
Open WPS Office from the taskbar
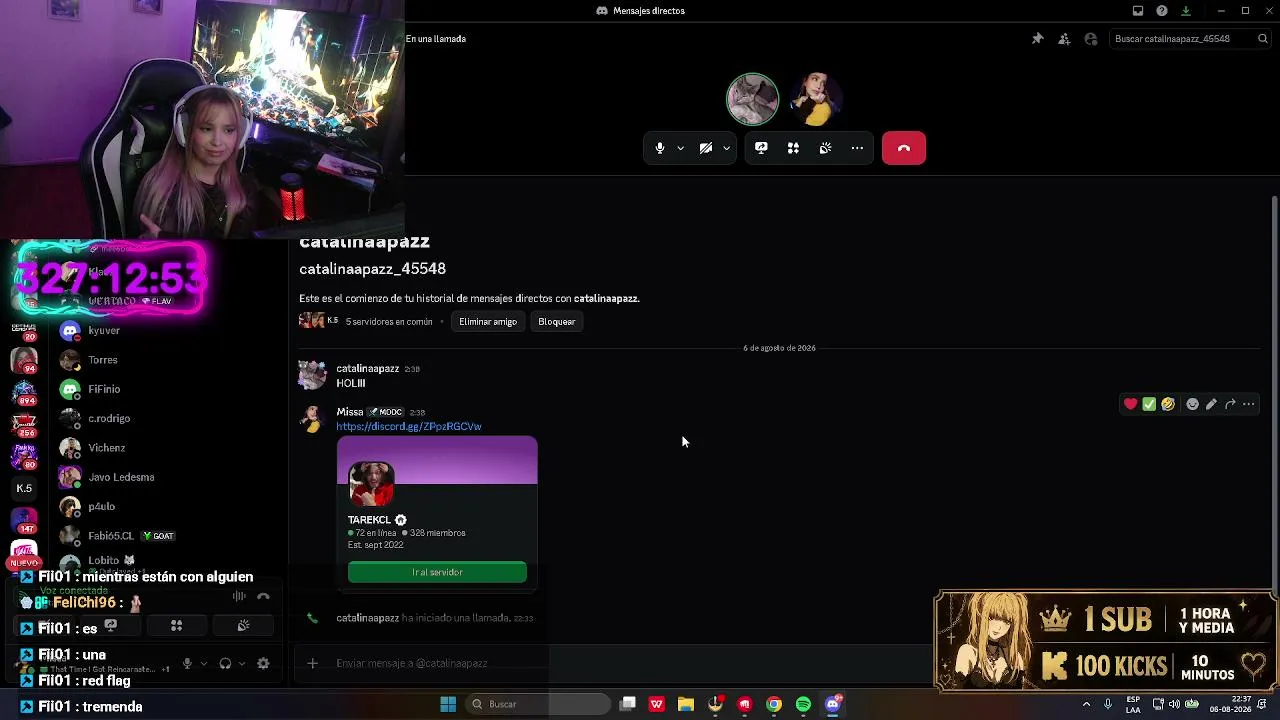click(656, 704)
